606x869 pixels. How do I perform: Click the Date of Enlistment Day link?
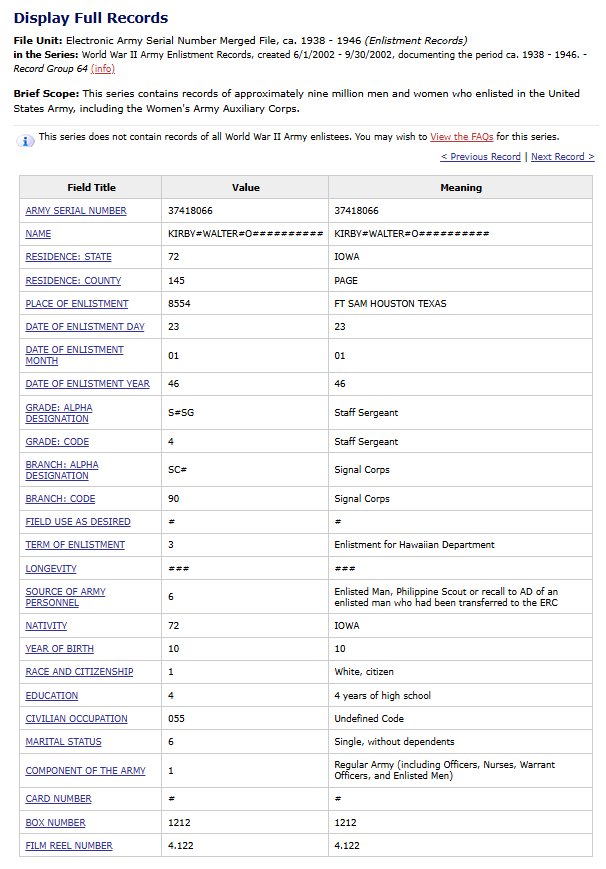85,327
